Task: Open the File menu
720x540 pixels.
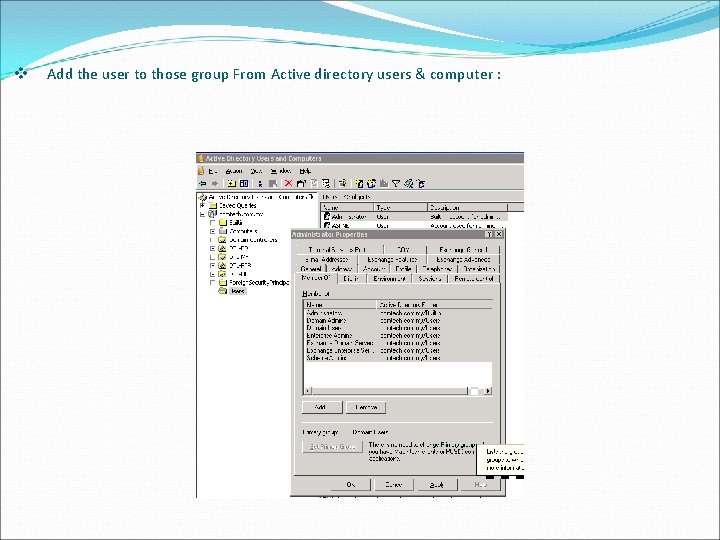Action: pos(213,171)
